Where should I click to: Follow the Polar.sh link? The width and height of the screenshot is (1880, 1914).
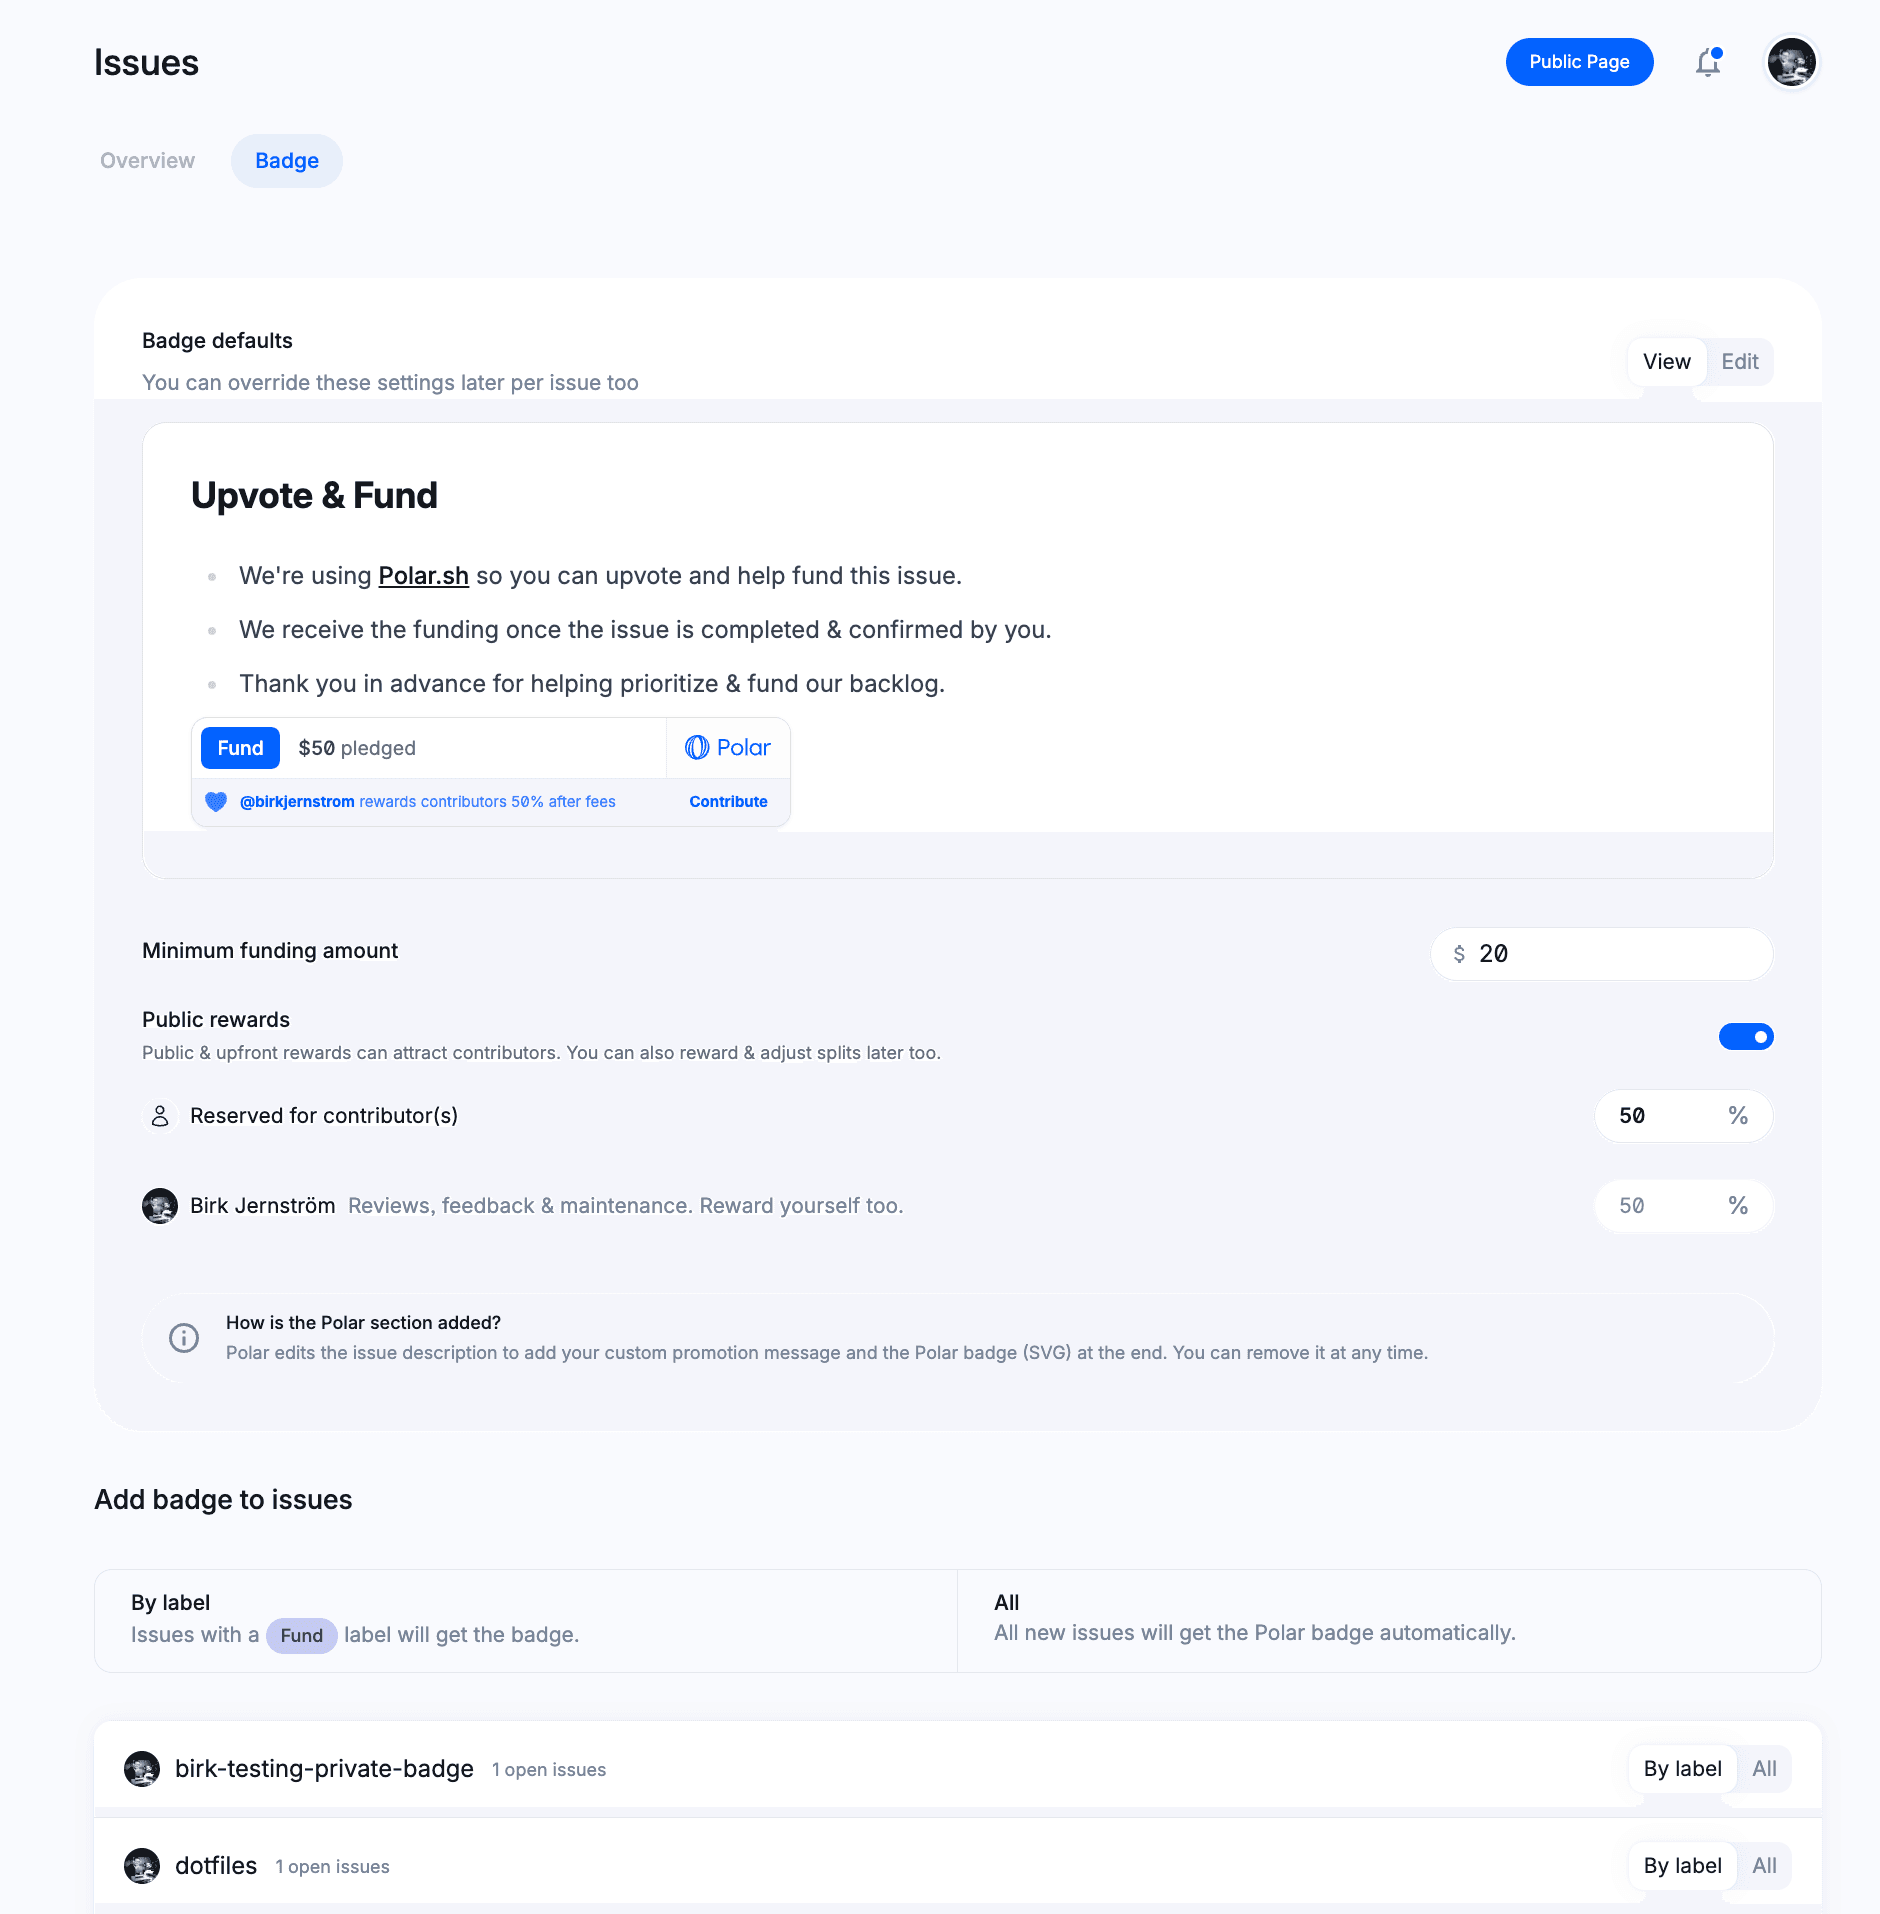pos(423,576)
